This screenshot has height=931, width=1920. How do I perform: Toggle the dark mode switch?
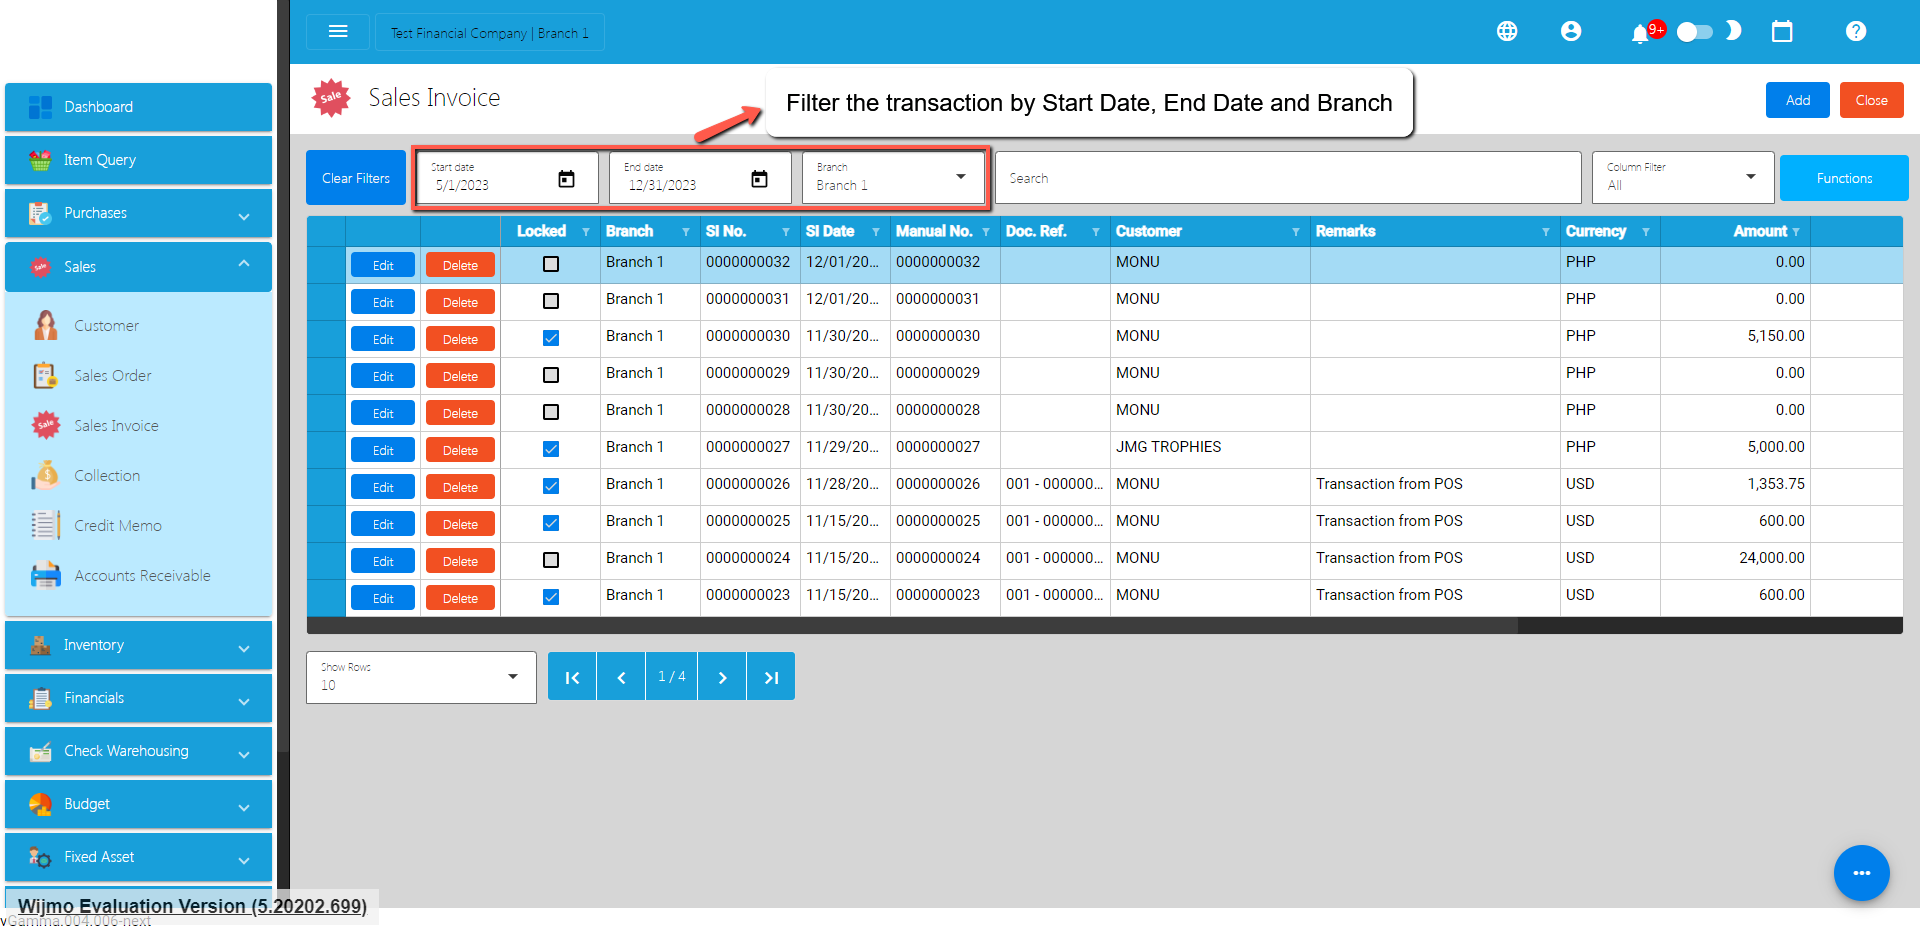pos(1695,32)
